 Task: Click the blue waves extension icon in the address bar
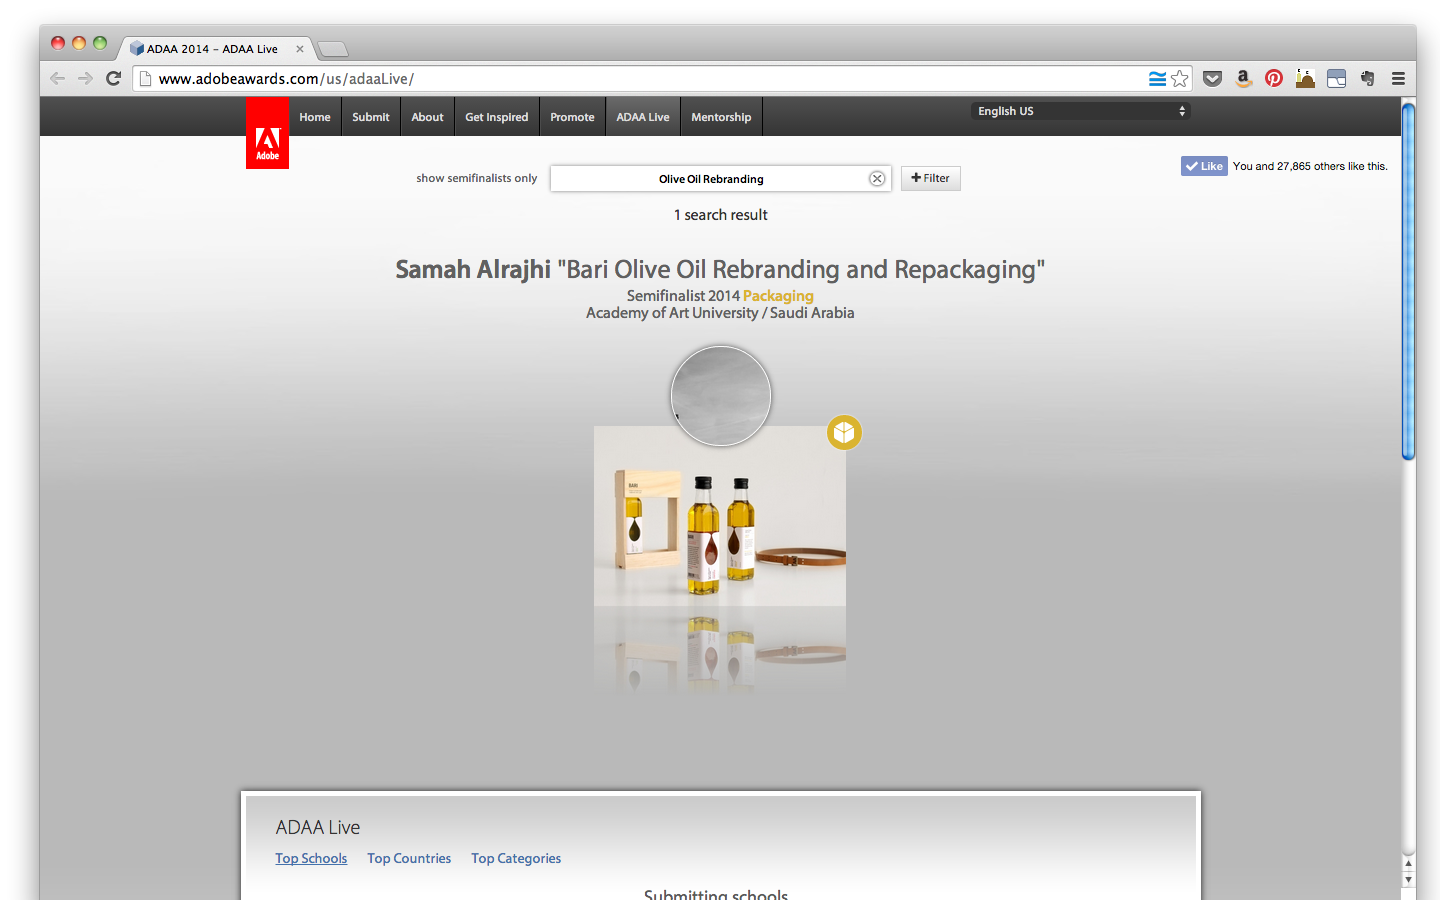(1157, 78)
